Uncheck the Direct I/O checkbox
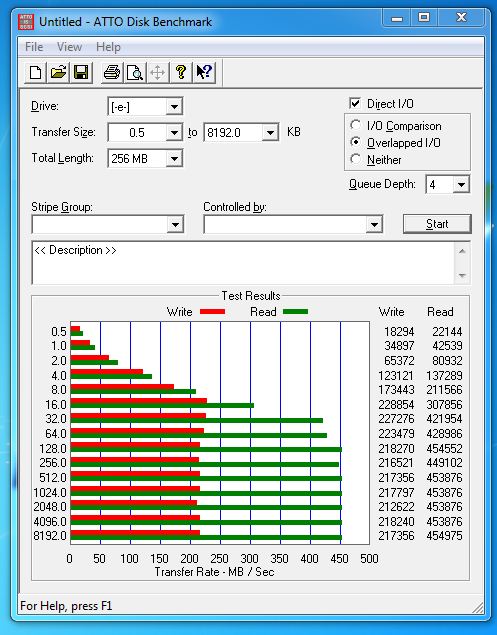Screen dimensions: 497x635 pyautogui.click(x=355, y=103)
